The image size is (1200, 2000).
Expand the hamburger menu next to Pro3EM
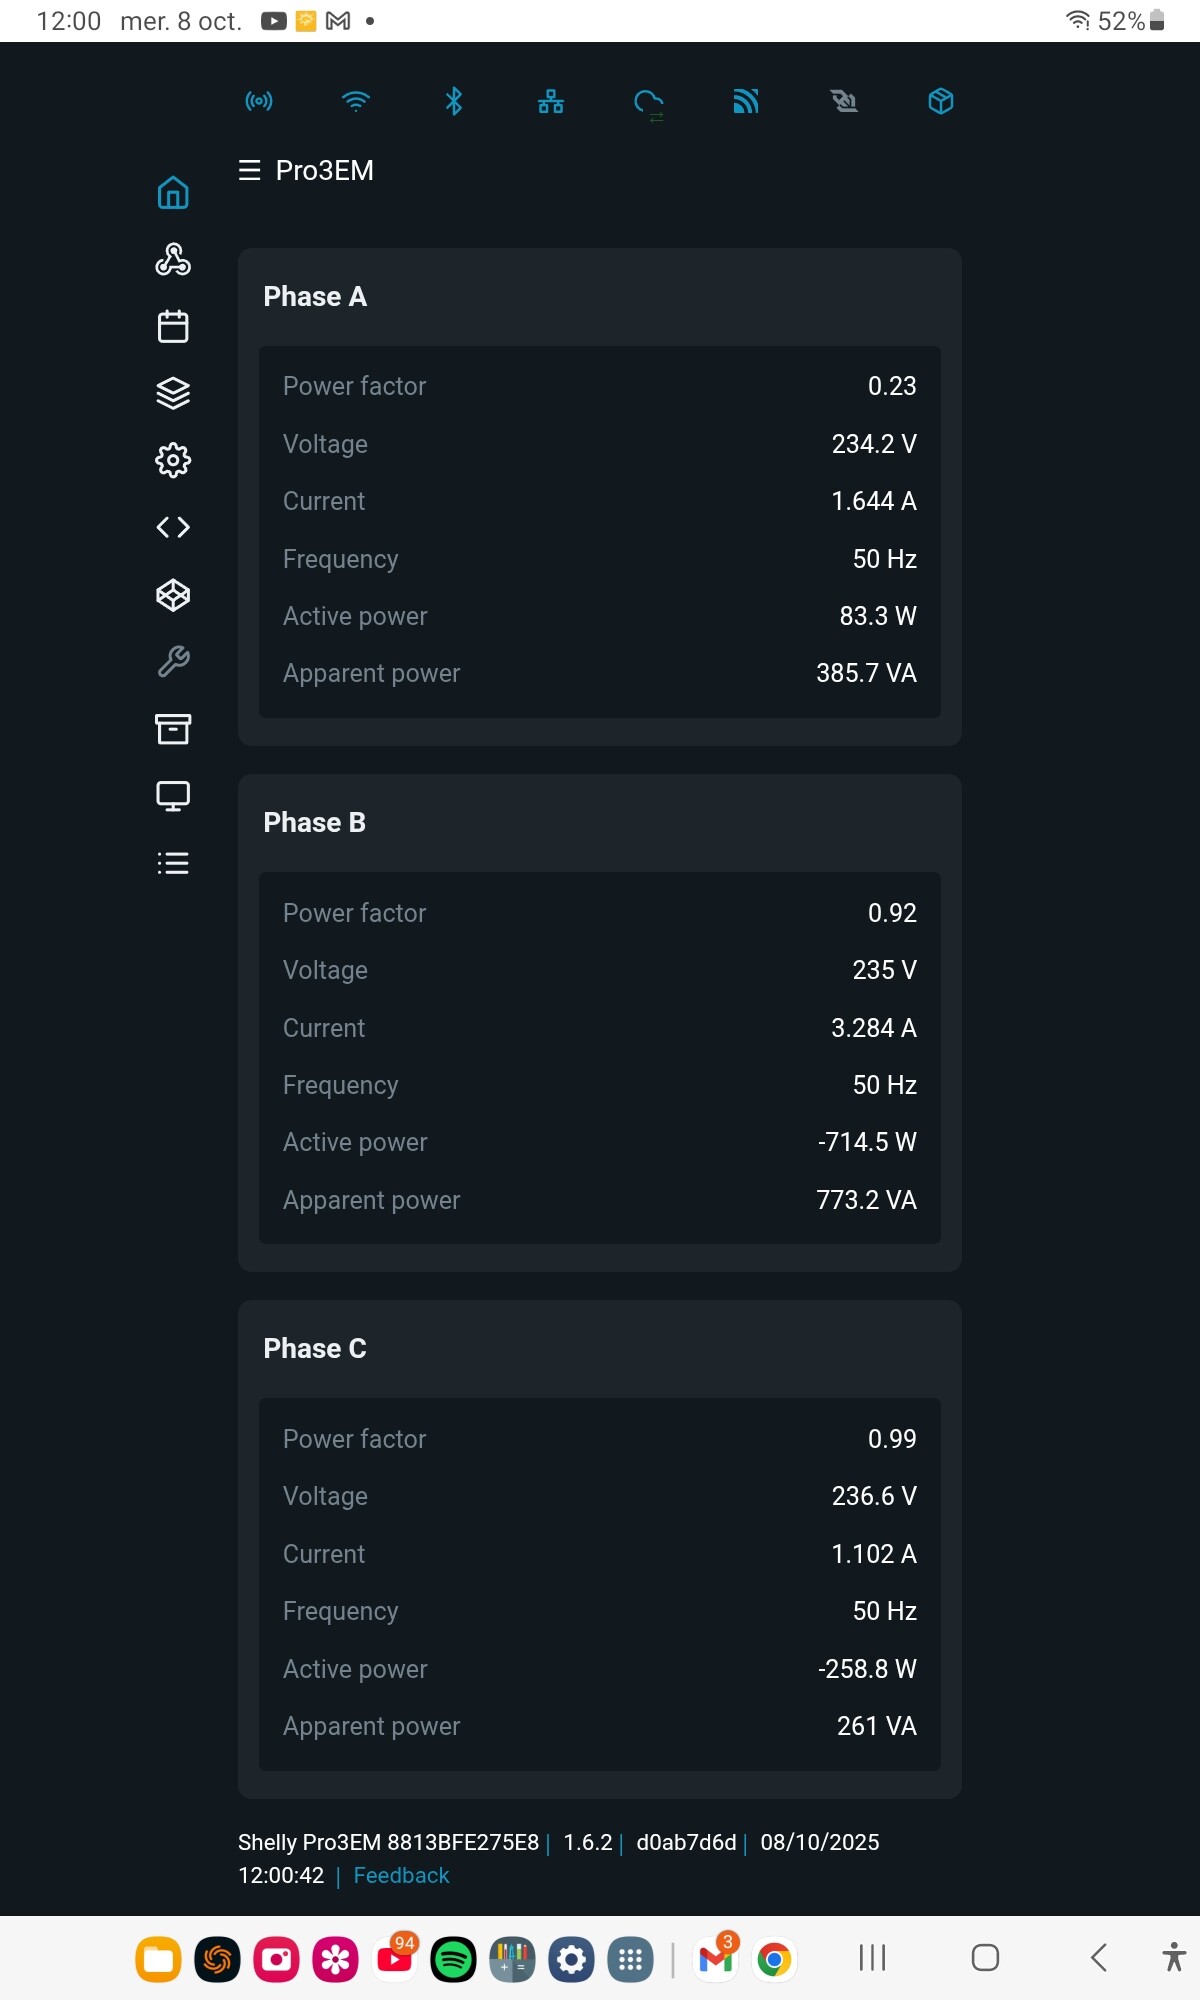coord(249,171)
